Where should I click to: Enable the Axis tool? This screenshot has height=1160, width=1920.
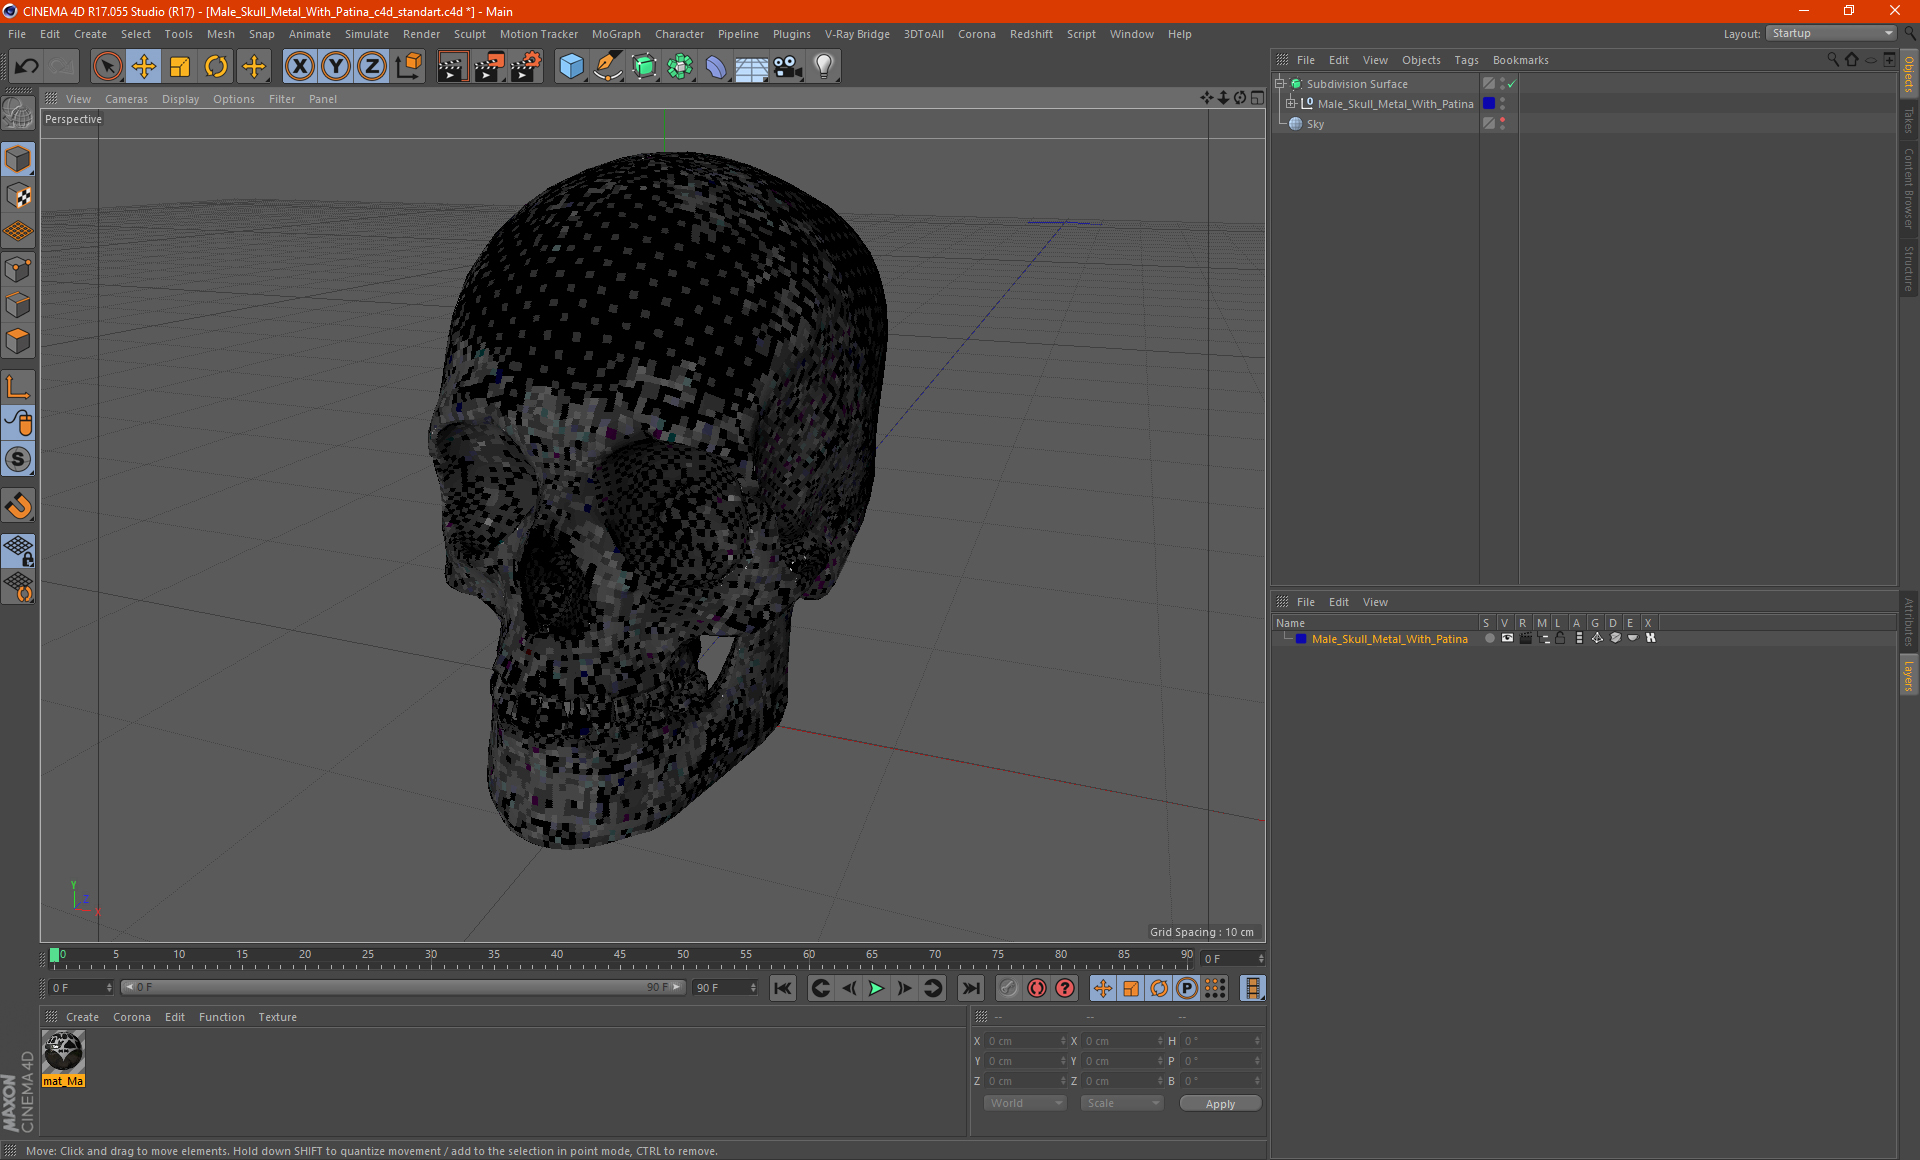(x=18, y=387)
